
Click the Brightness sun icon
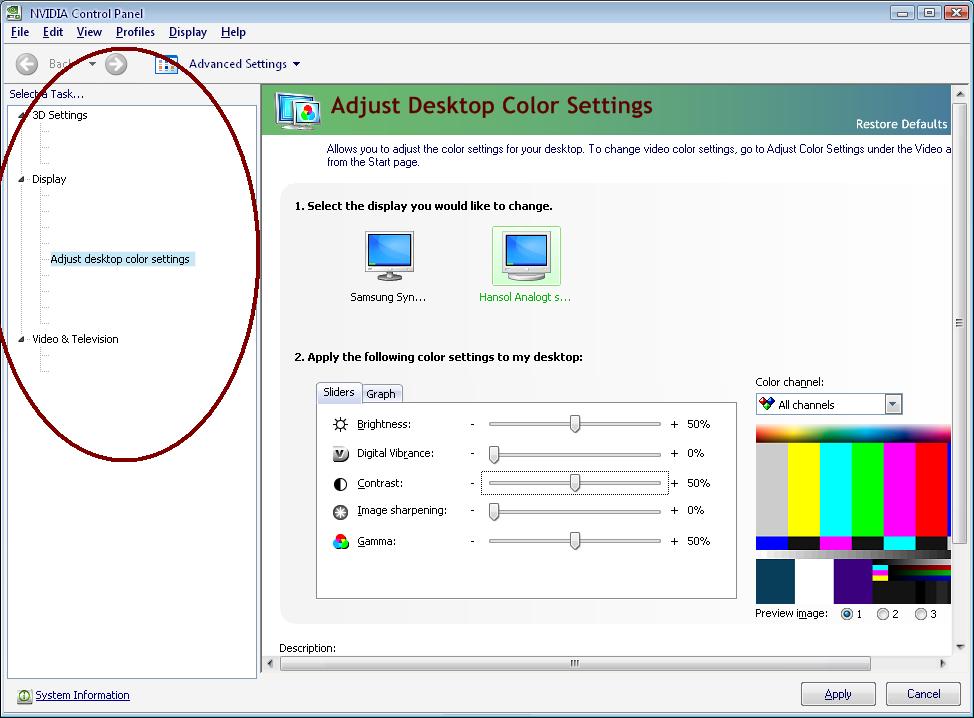point(340,424)
